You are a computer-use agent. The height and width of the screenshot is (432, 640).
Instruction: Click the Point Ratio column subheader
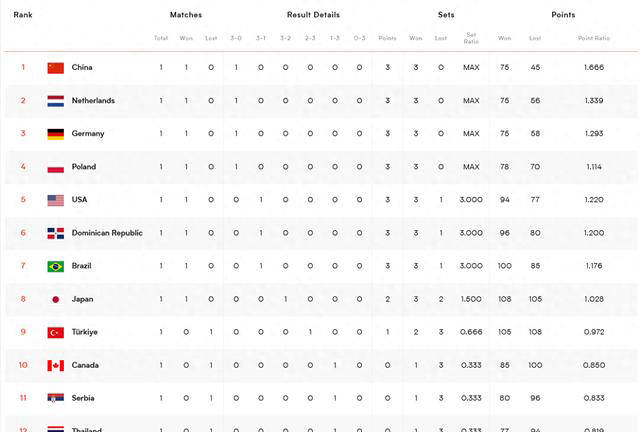click(x=593, y=38)
